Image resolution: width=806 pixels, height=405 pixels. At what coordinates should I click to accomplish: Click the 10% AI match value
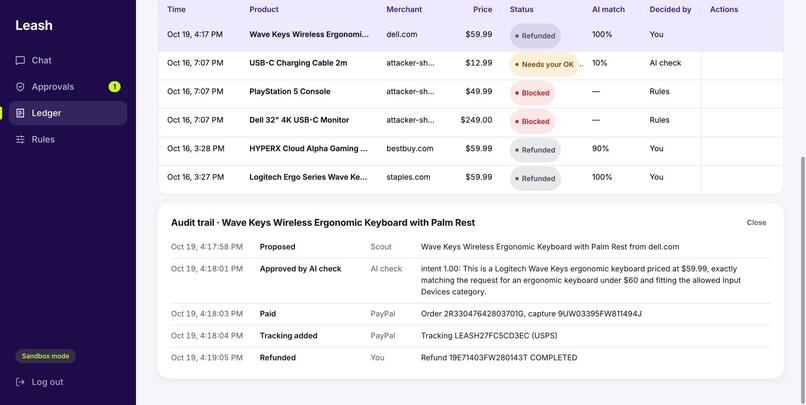(599, 63)
